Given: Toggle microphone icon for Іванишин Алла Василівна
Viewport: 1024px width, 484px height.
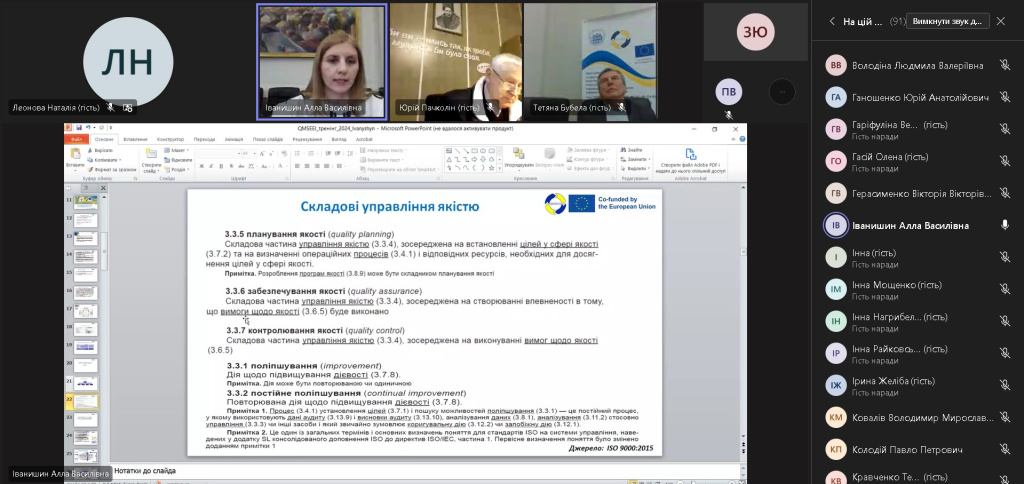Looking at the screenshot, I should (1004, 226).
